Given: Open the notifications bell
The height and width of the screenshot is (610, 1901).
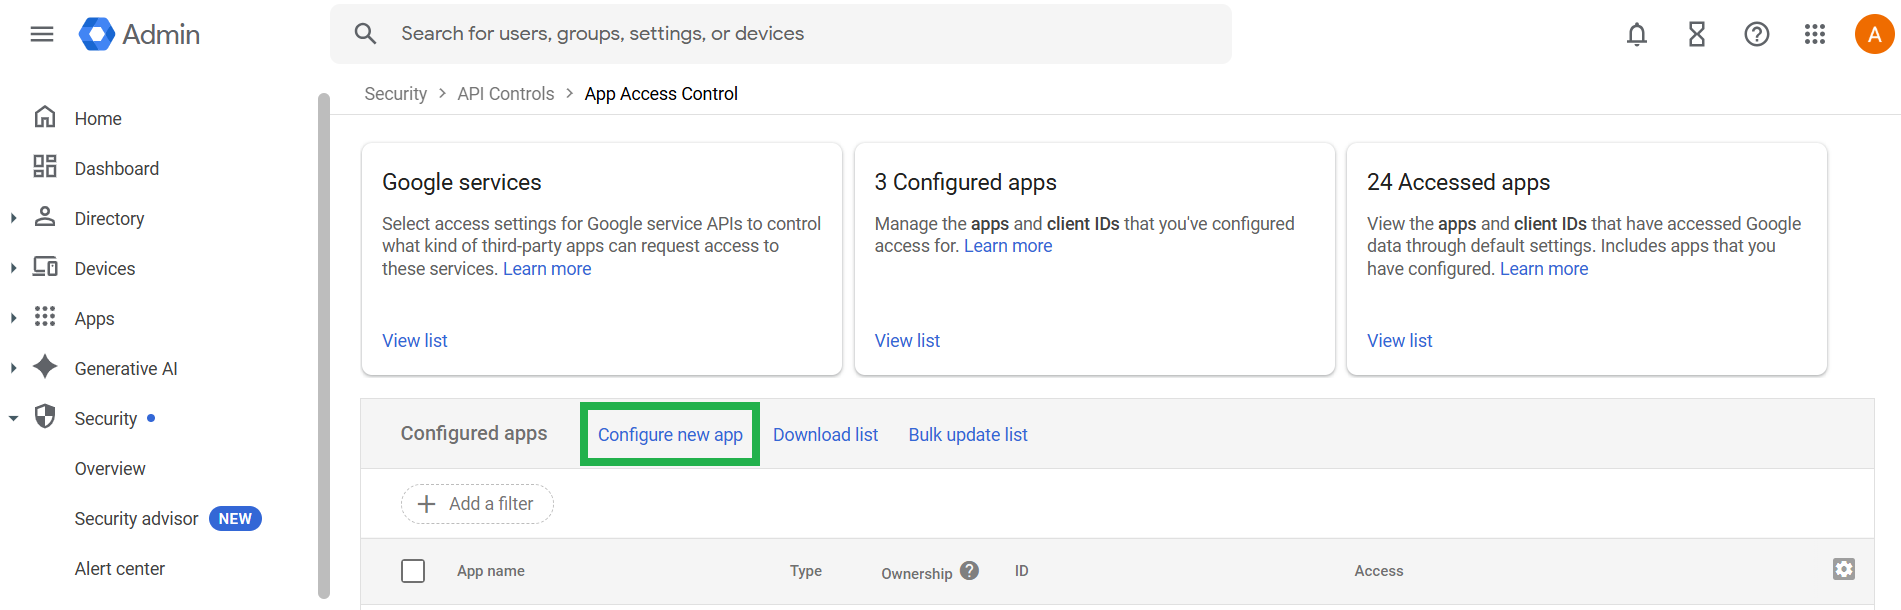Looking at the screenshot, I should [x=1637, y=34].
